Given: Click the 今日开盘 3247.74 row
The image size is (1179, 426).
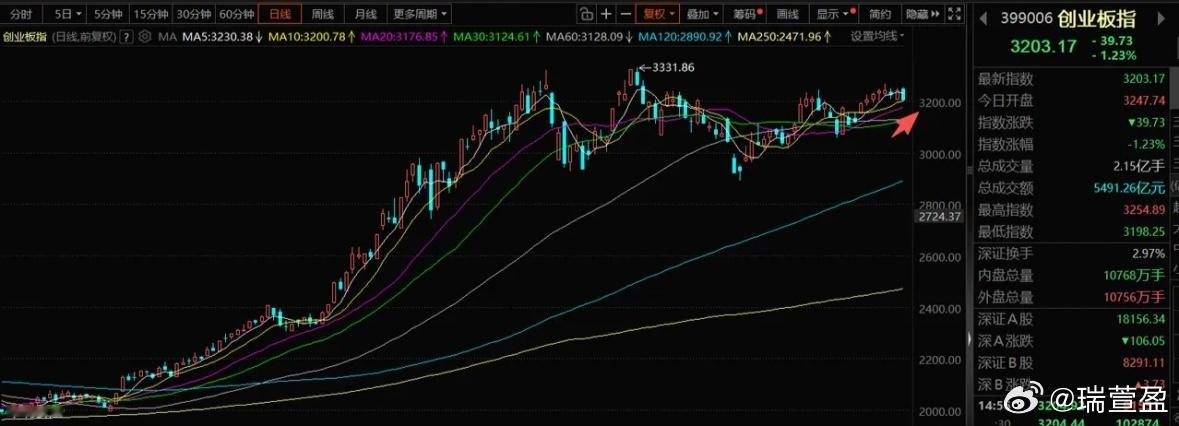Looking at the screenshot, I should pyautogui.click(x=1071, y=101).
